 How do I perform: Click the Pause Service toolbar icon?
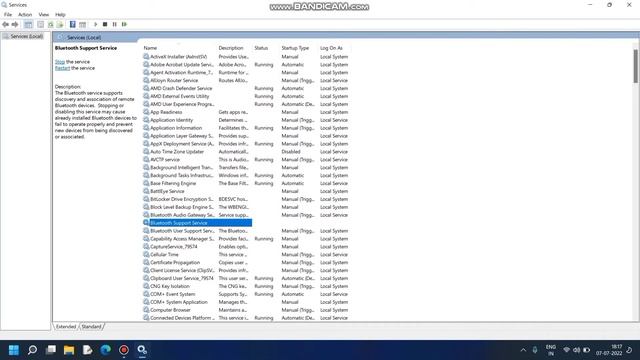(115, 24)
